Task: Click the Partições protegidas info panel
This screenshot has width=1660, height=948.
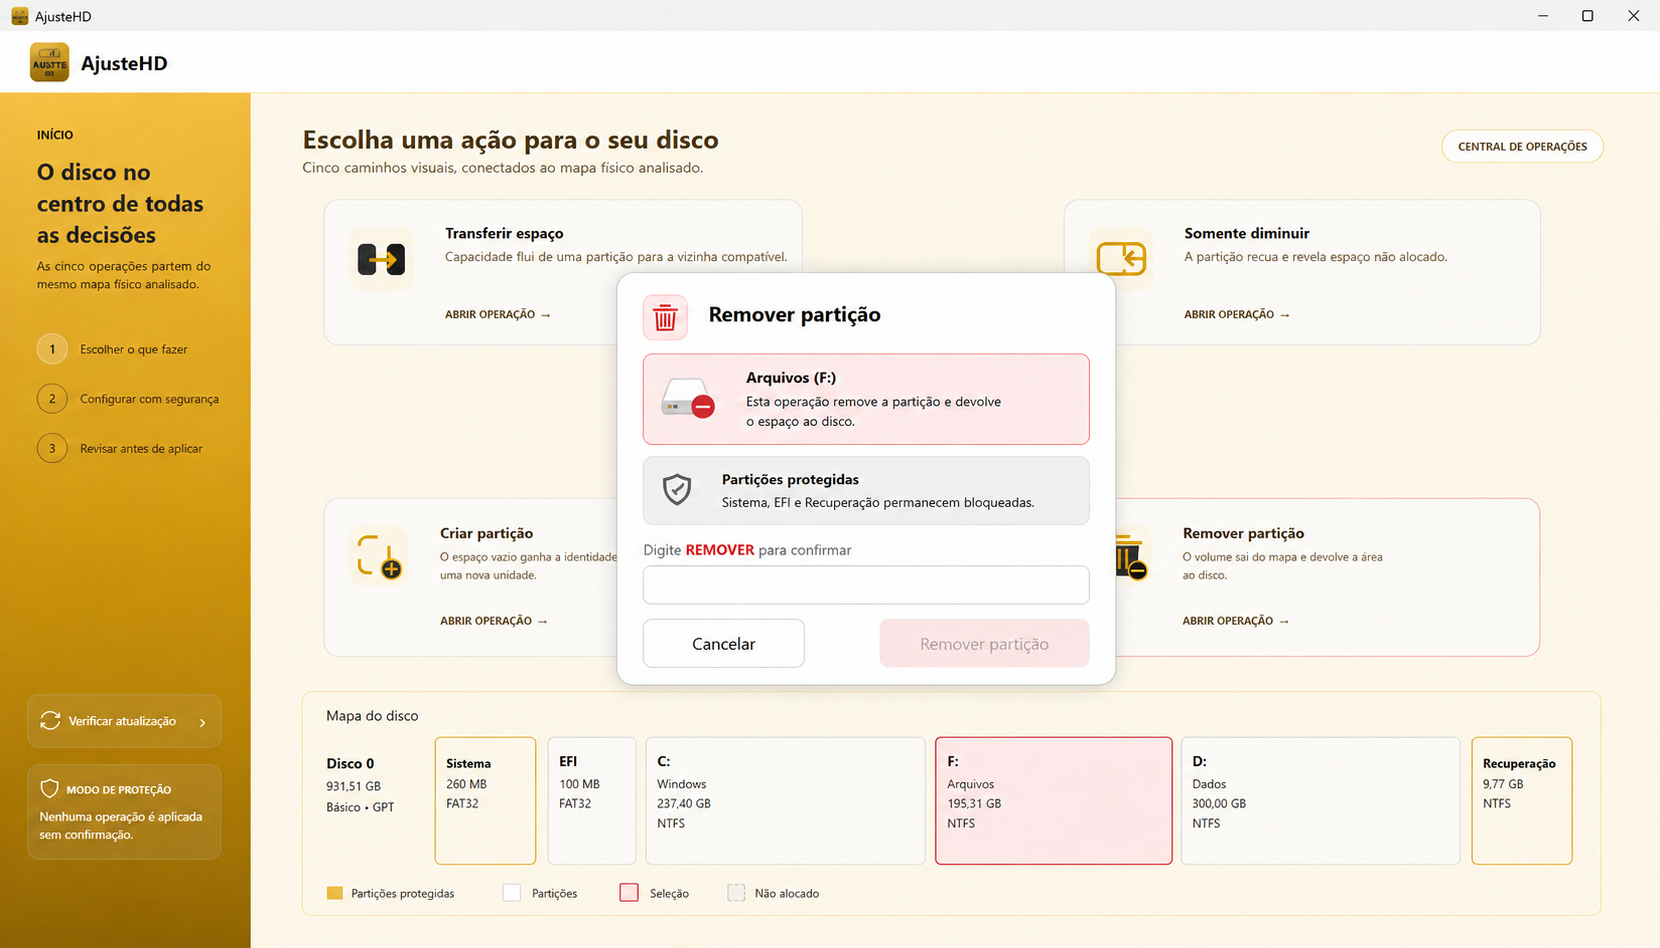Action: 866,491
